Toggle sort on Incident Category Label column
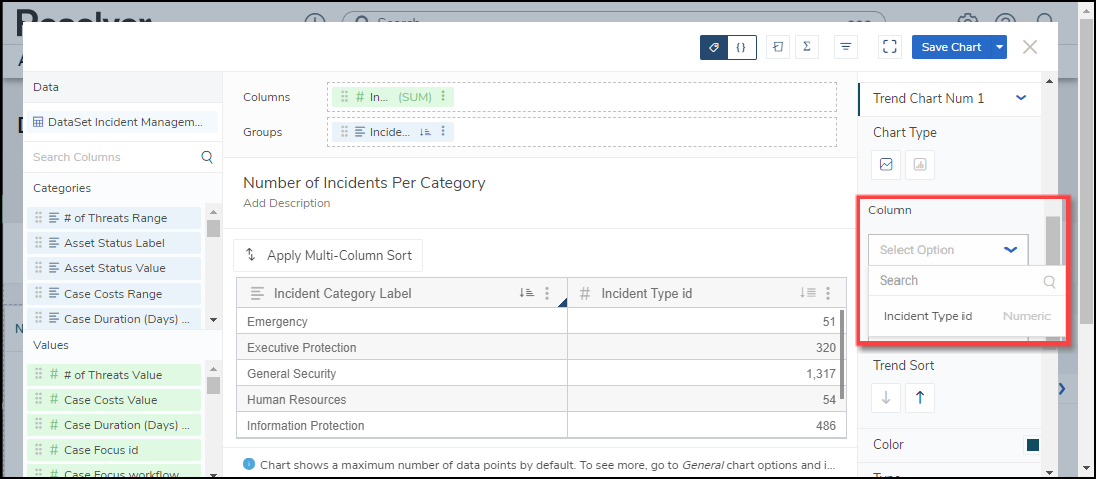Image resolution: width=1096 pixels, height=479 pixels. pos(526,293)
